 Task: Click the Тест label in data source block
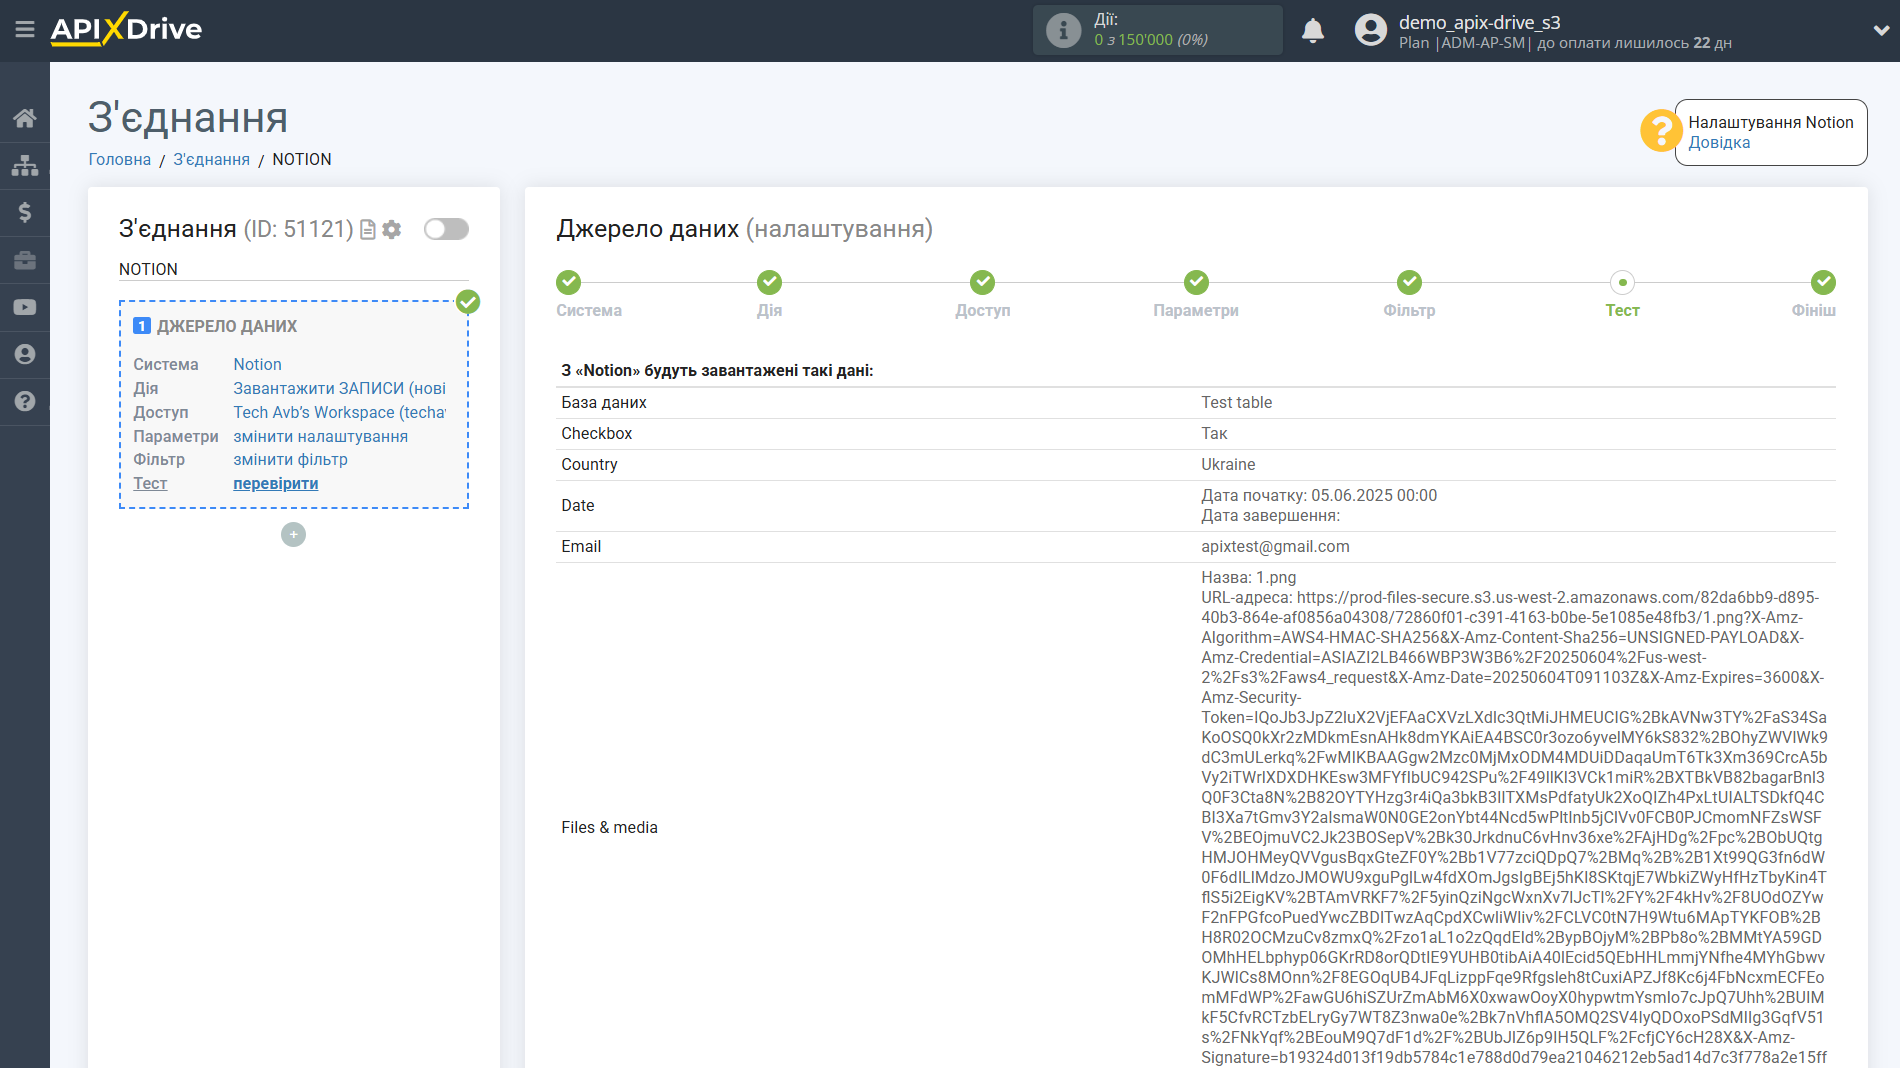coord(150,483)
